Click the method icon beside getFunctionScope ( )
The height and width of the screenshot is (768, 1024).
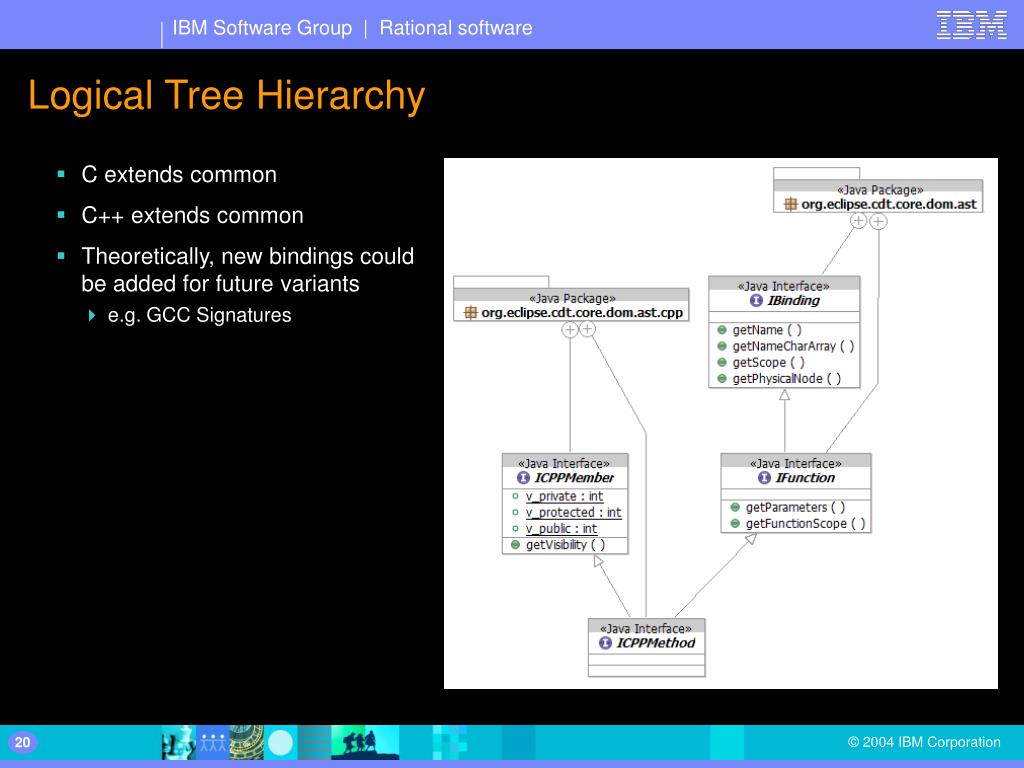[x=735, y=523]
